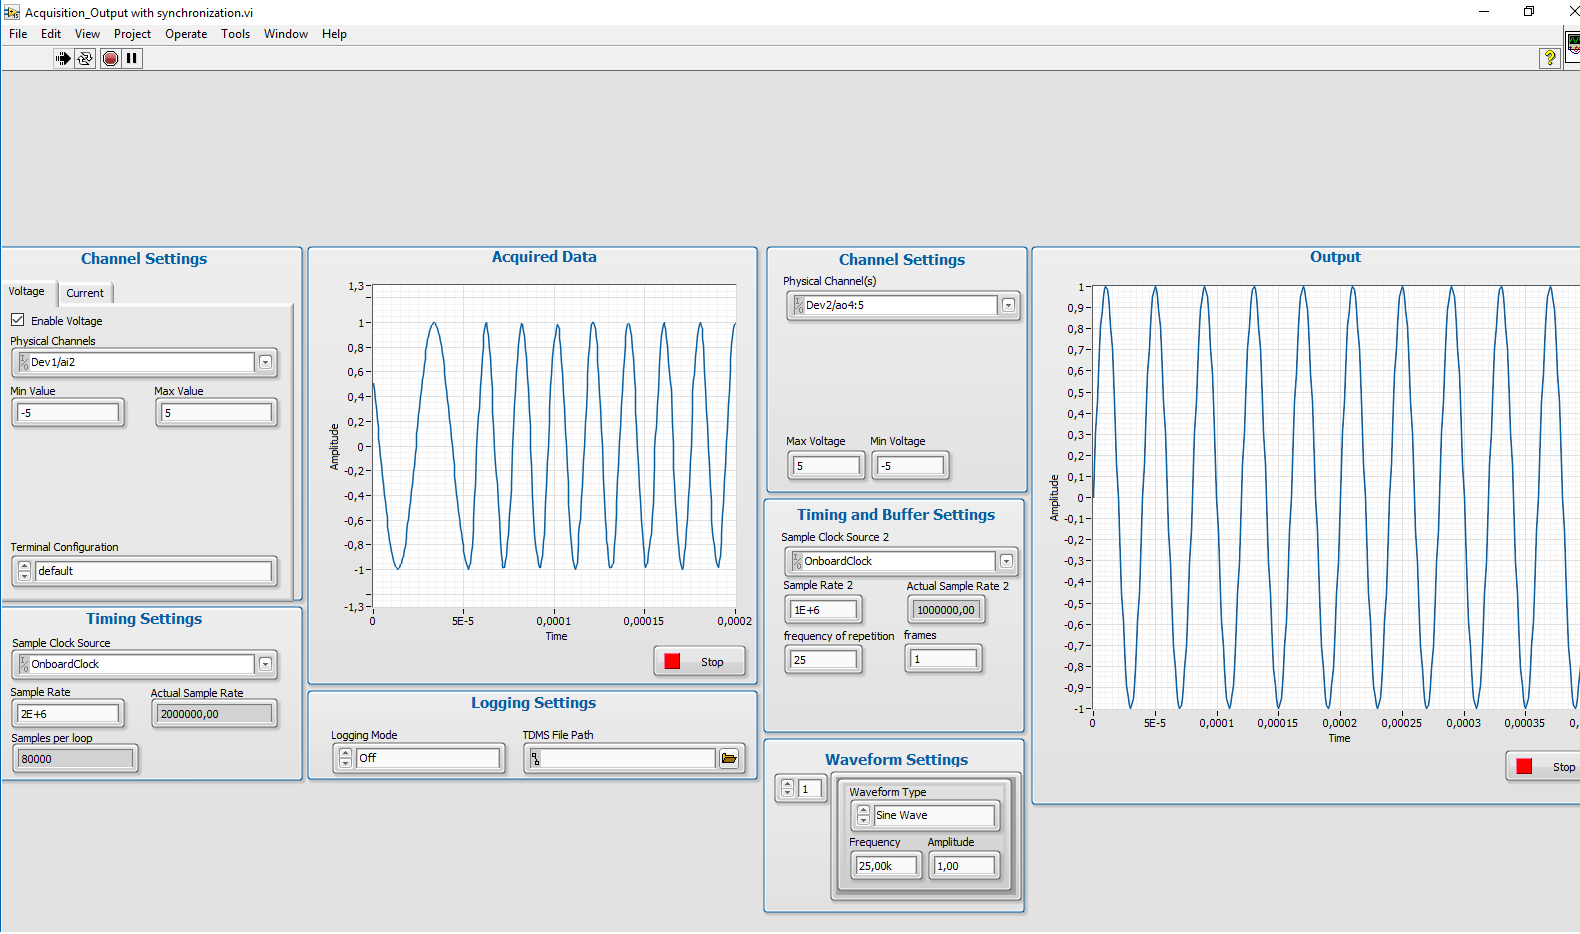
Task: Open the Context Help question mark icon
Action: tap(1549, 58)
